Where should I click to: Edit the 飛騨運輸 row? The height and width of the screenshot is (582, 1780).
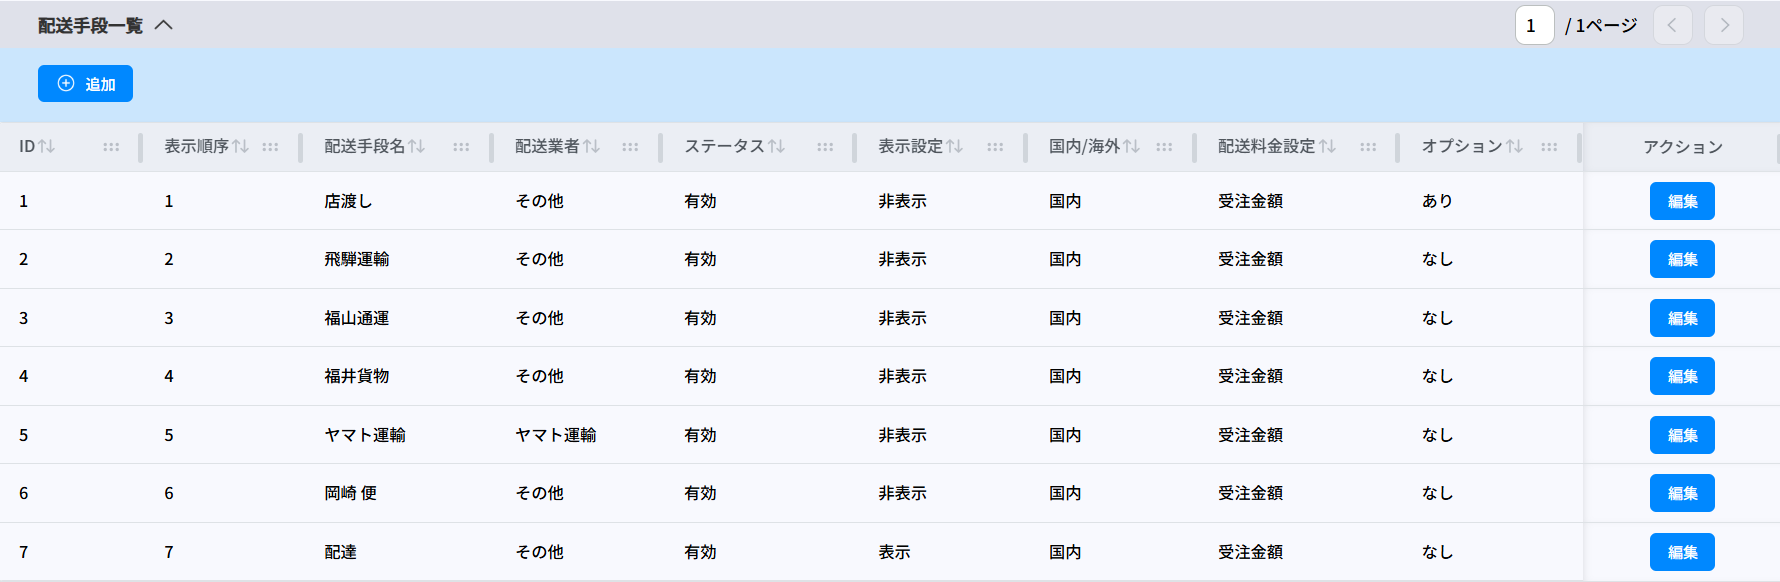click(1682, 259)
